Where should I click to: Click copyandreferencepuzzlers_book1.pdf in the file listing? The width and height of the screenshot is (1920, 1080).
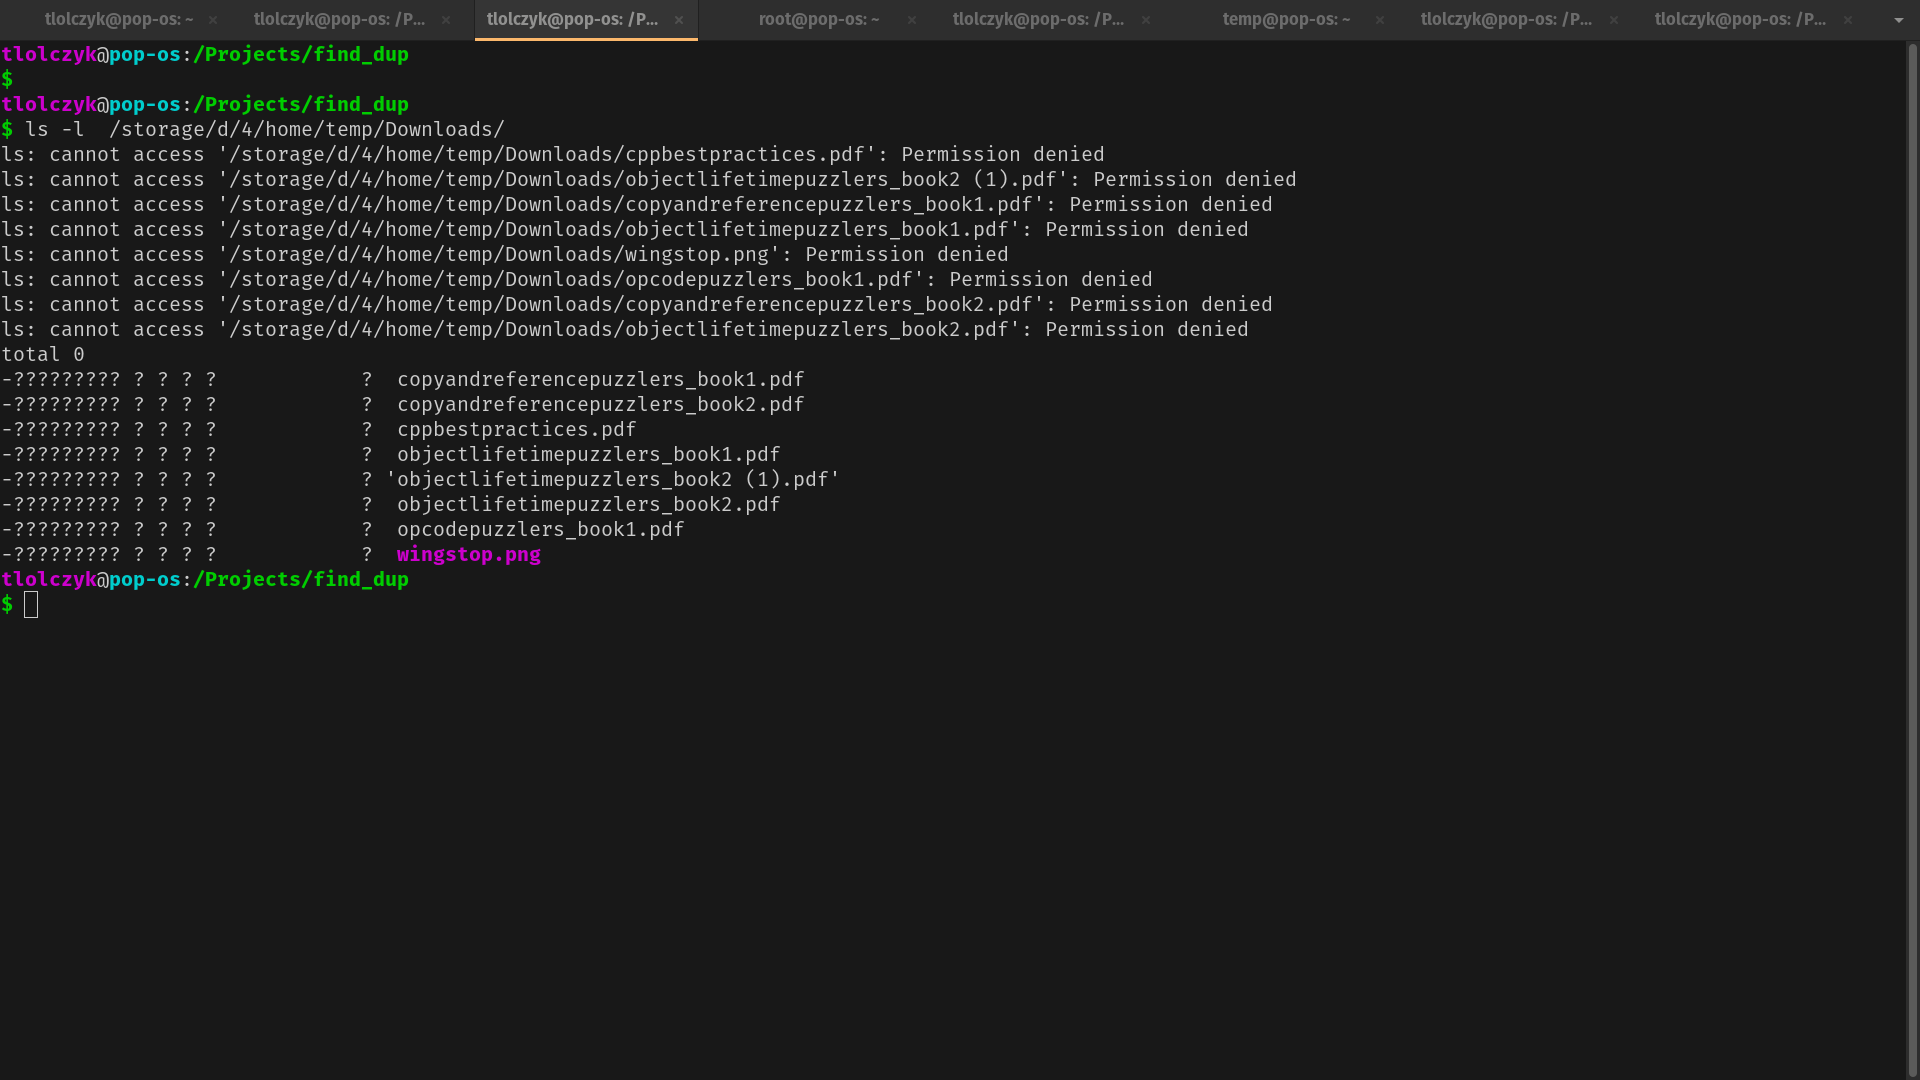click(x=601, y=380)
